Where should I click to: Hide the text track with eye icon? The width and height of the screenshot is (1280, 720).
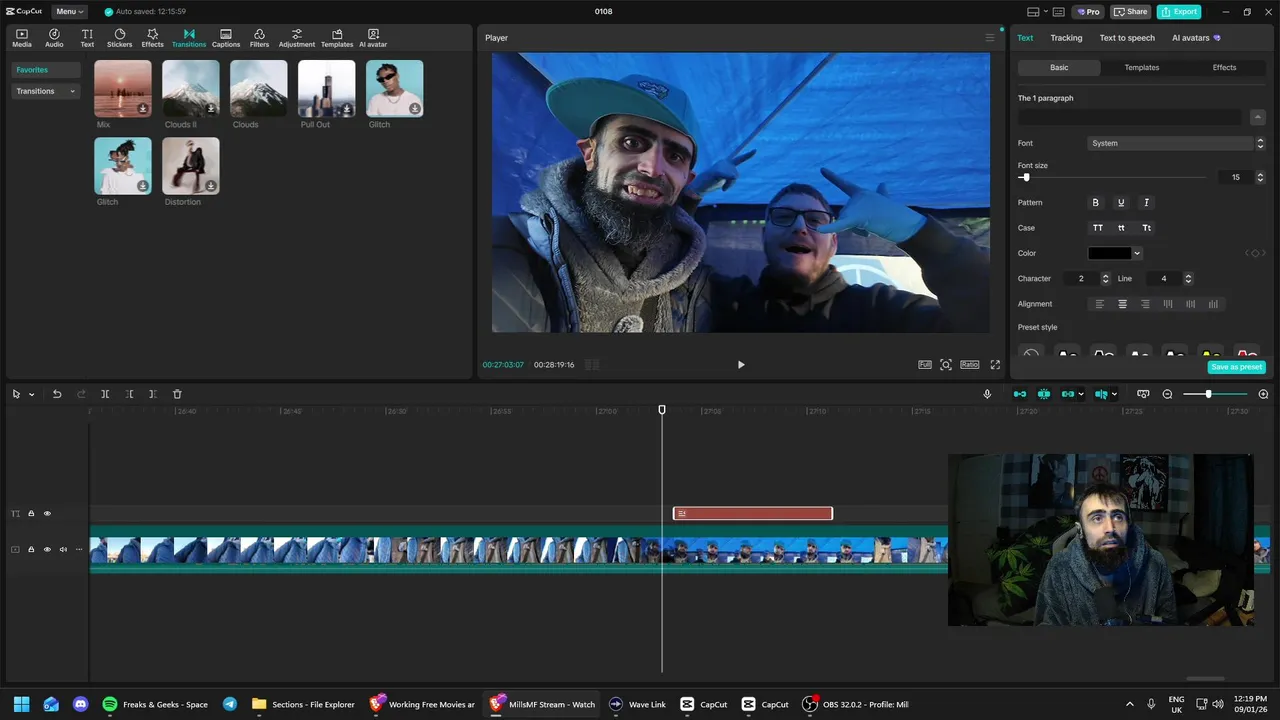click(47, 514)
